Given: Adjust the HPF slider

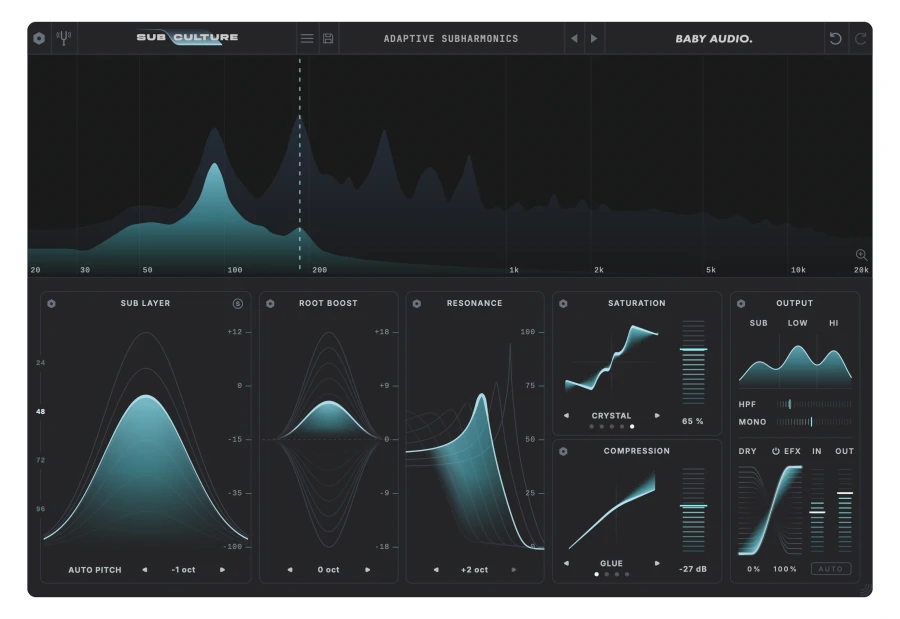Looking at the screenshot, I should click(x=814, y=404).
